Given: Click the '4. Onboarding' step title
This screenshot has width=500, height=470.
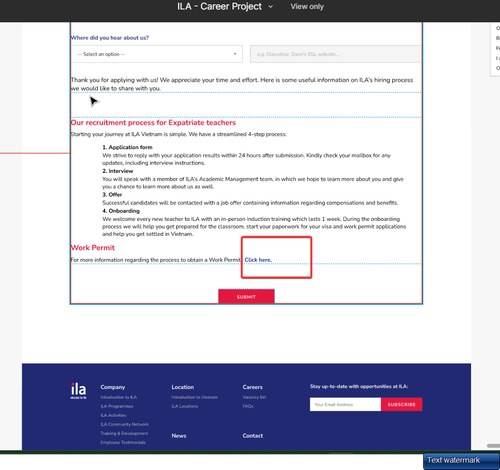Looking at the screenshot, I should 121,211.
